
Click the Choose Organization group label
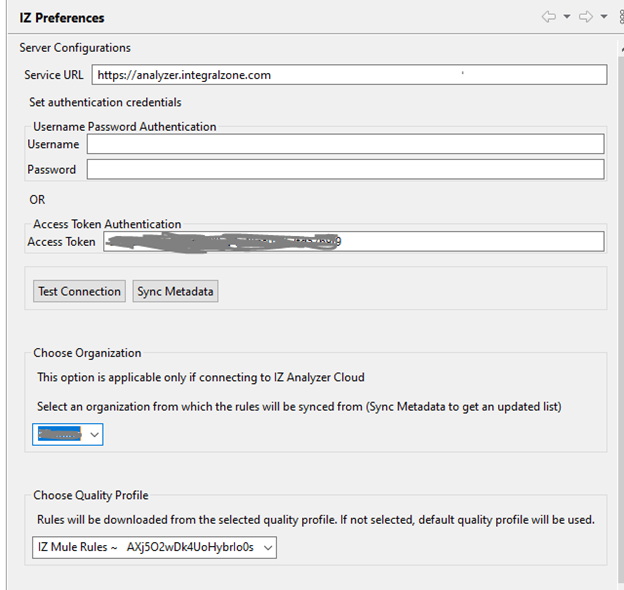click(87, 353)
